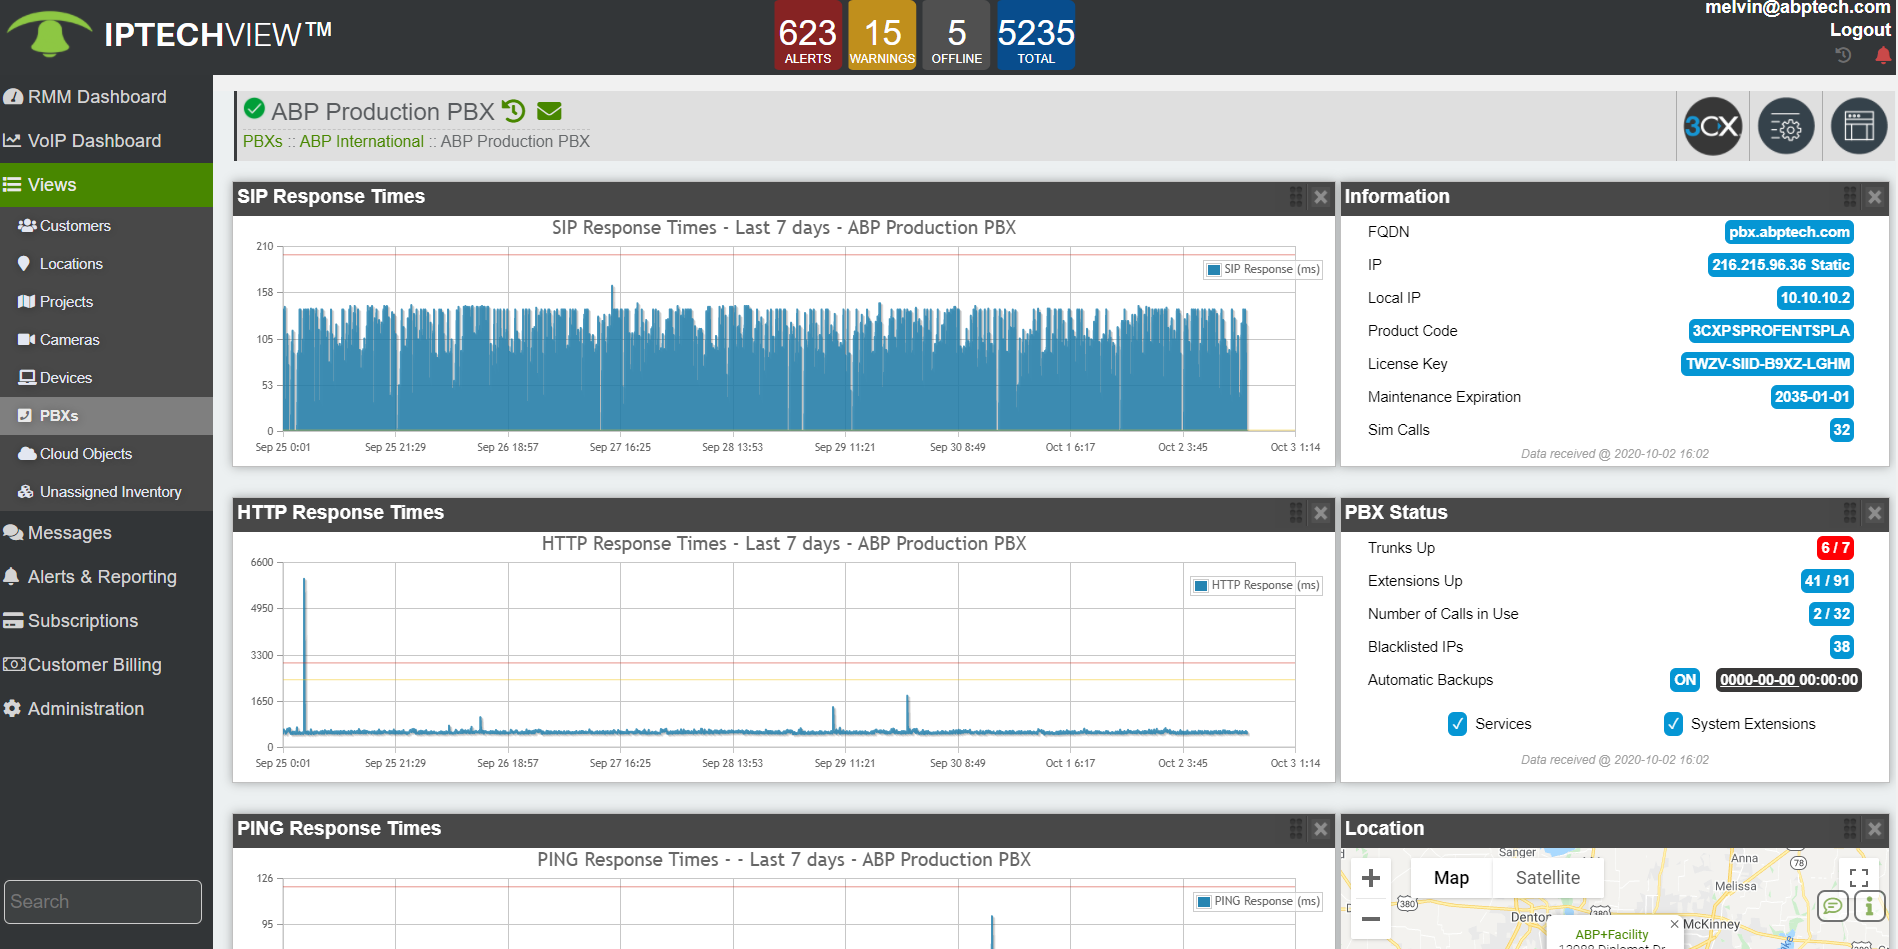This screenshot has height=949, width=1898.
Task: Click the map info icon
Action: (1869, 906)
